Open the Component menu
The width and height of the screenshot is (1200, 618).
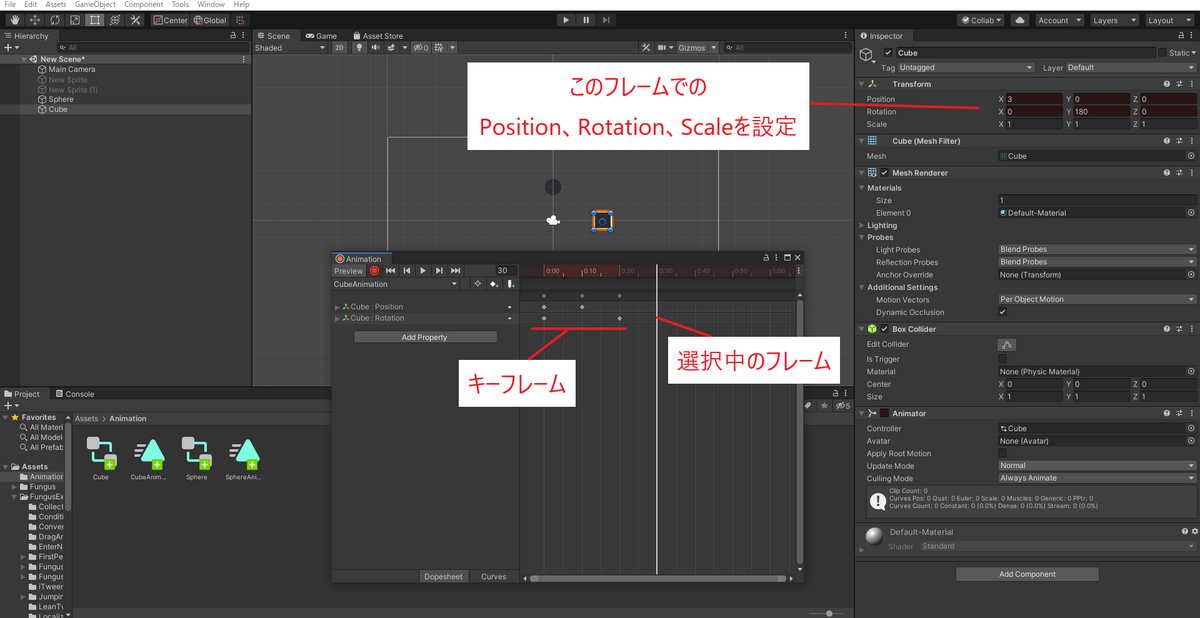point(143,5)
